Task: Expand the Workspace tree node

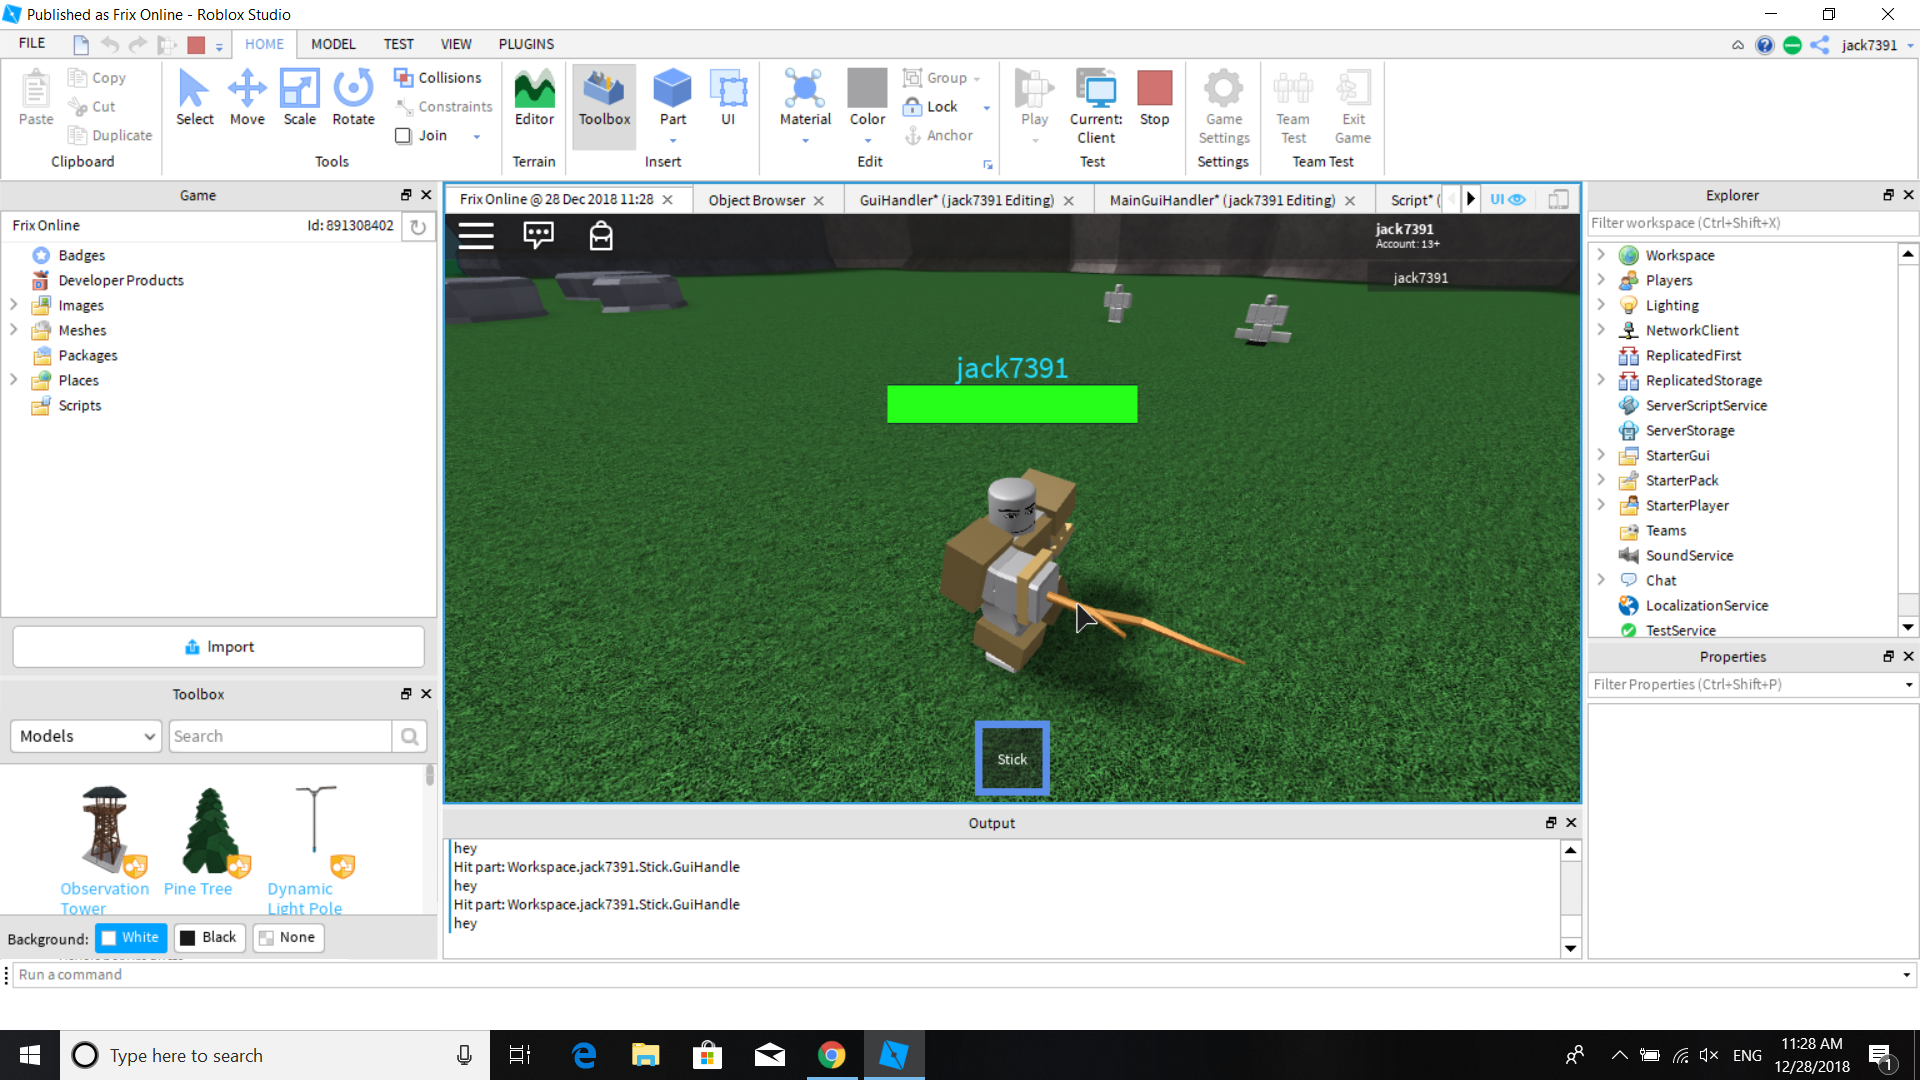Action: click(1601, 255)
